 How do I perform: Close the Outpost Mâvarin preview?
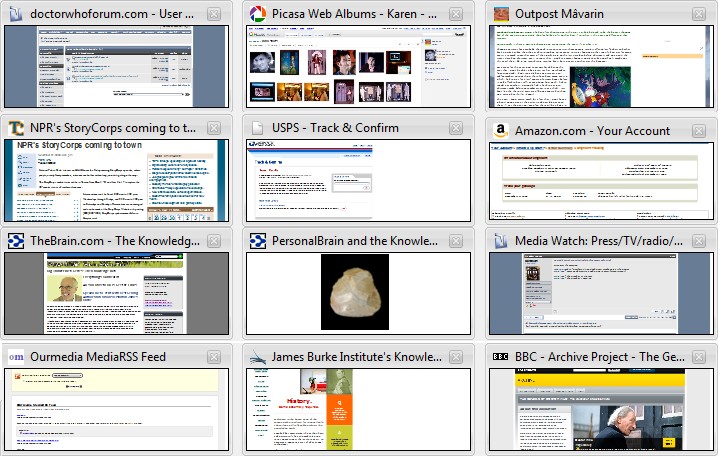(x=699, y=14)
